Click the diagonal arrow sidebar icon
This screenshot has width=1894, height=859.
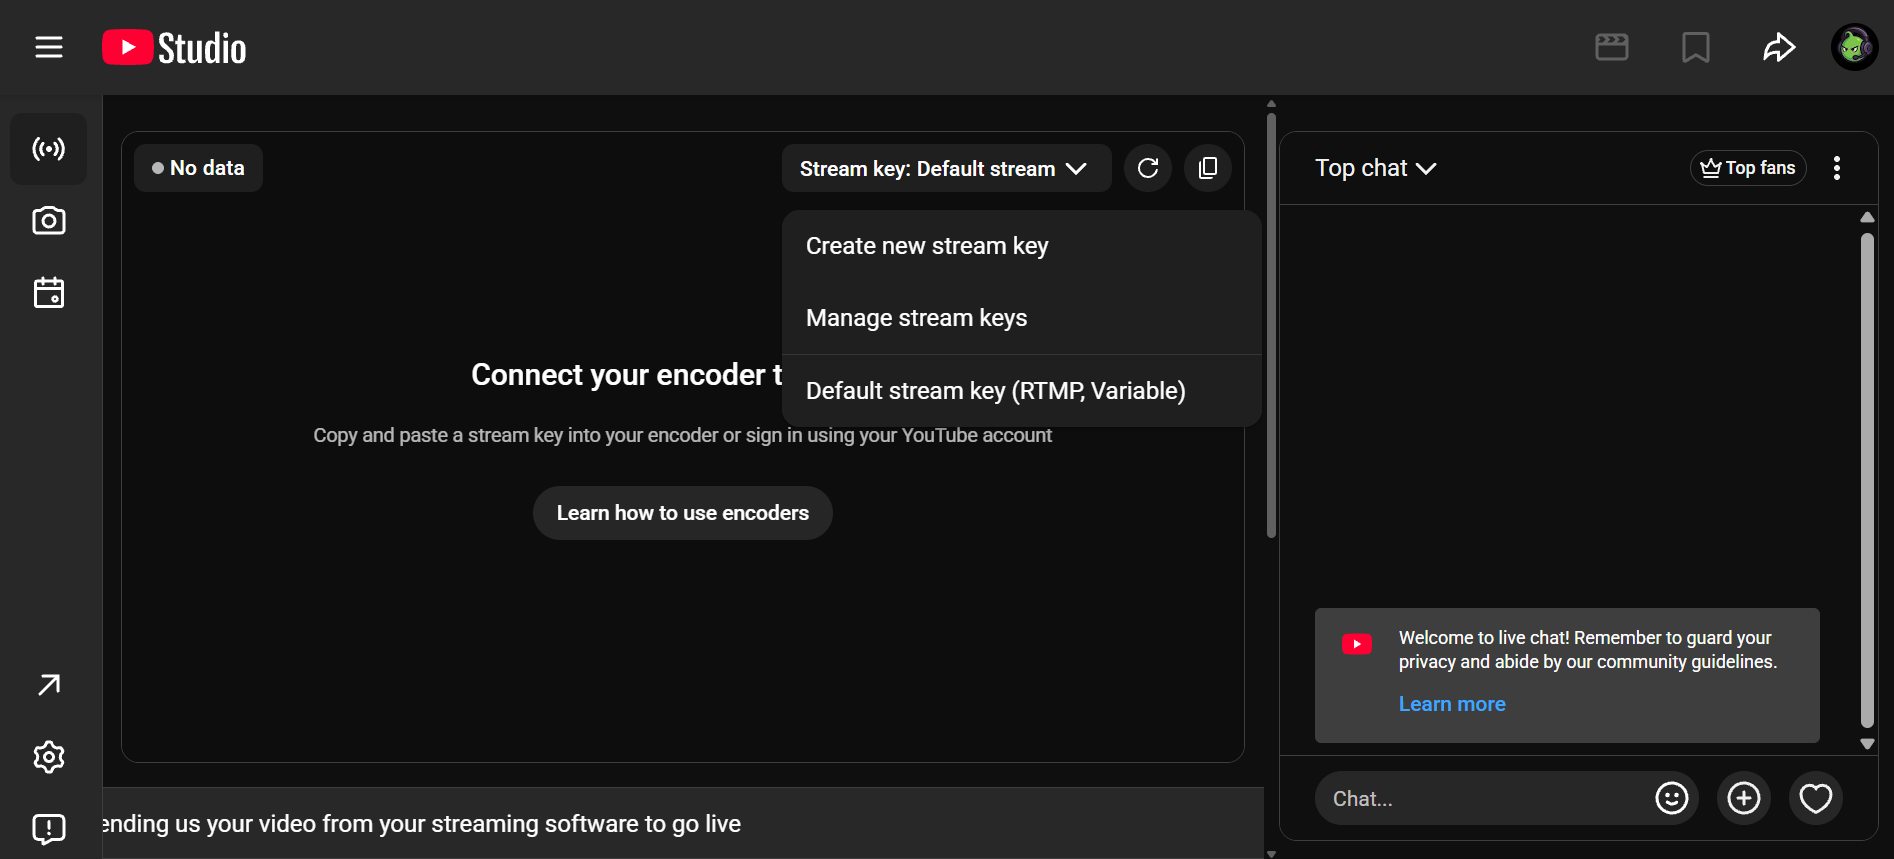tap(49, 685)
